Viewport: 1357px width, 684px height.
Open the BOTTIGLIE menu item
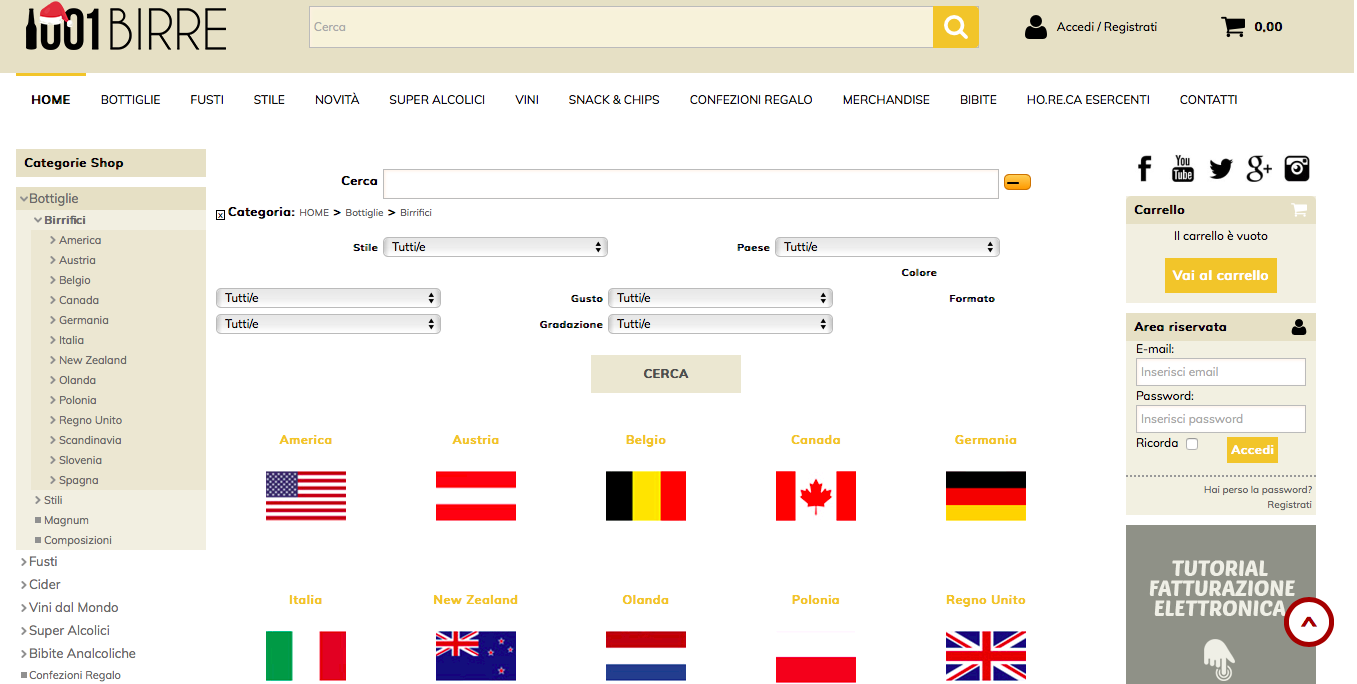pyautogui.click(x=131, y=100)
